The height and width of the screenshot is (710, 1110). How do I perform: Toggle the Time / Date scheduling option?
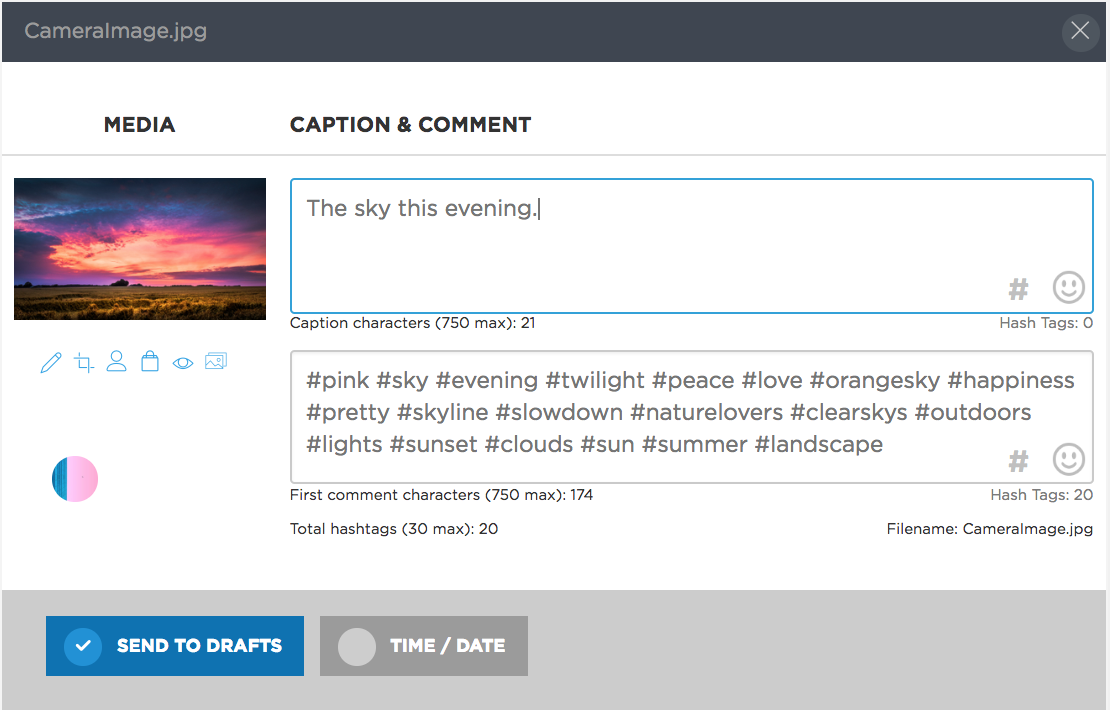point(423,646)
